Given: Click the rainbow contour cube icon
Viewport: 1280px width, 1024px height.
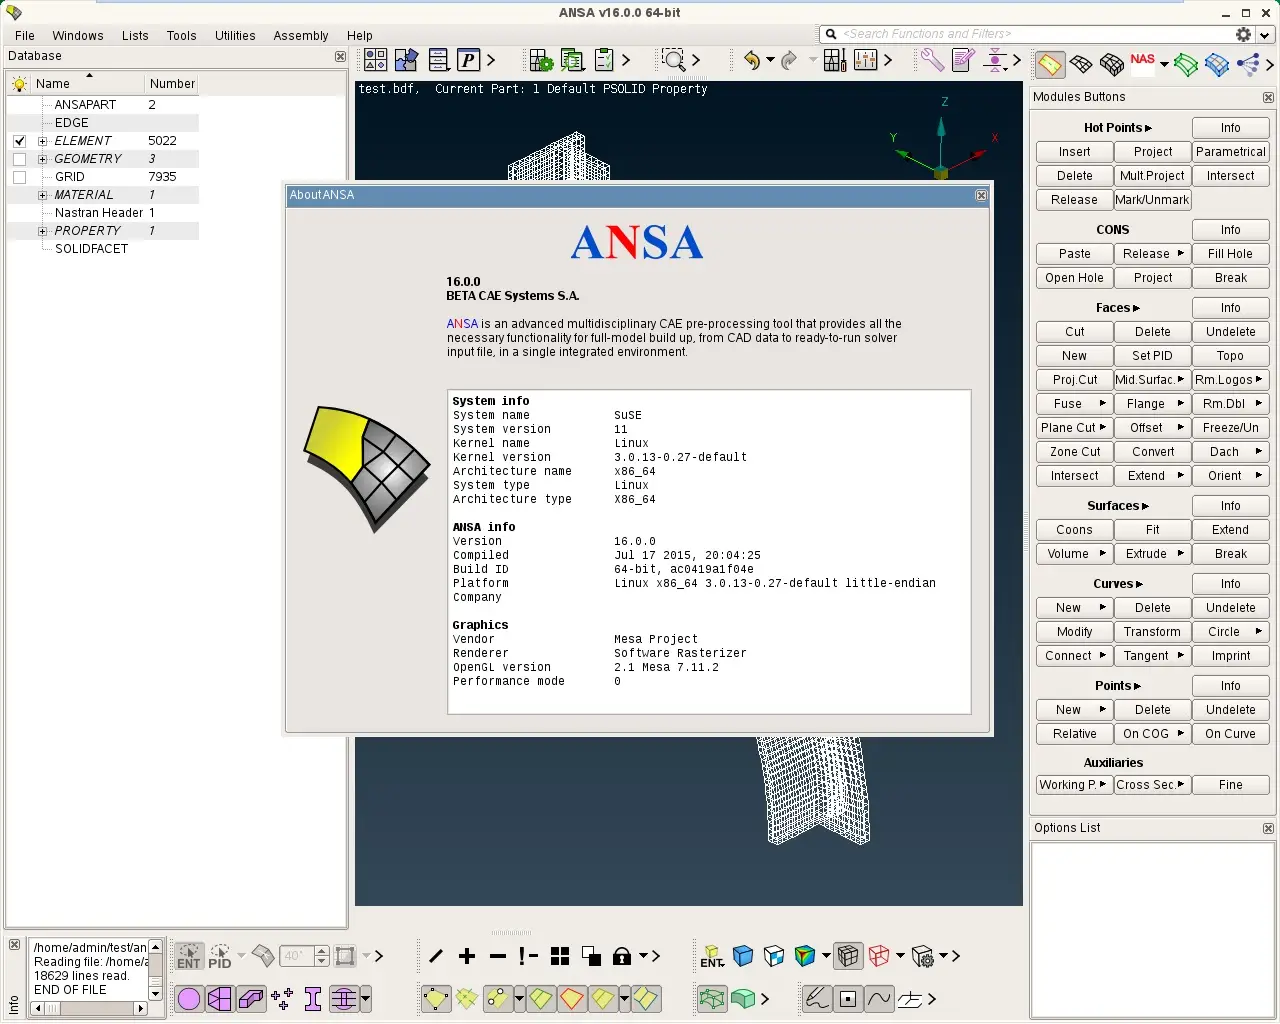Looking at the screenshot, I should (x=805, y=956).
